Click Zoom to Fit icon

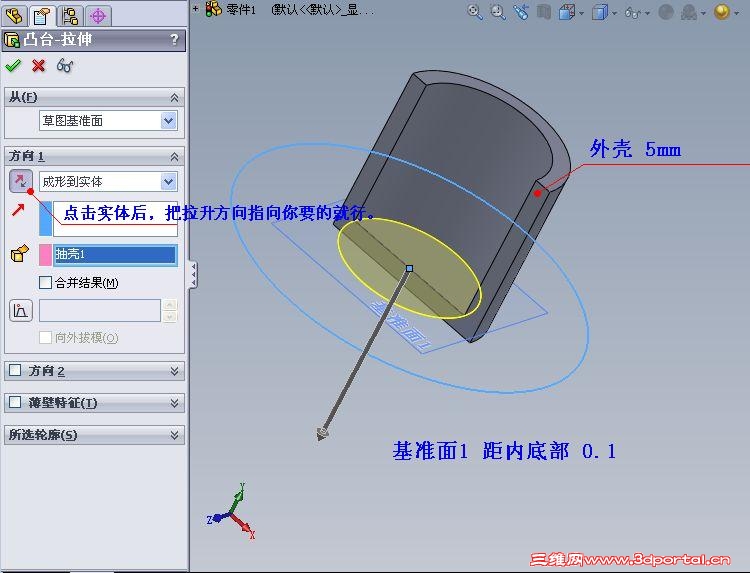[474, 12]
